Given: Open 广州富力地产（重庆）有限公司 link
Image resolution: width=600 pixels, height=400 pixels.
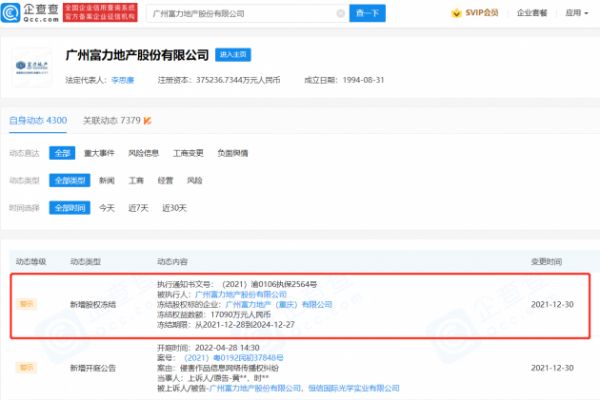Looking at the screenshot, I should [x=279, y=304].
